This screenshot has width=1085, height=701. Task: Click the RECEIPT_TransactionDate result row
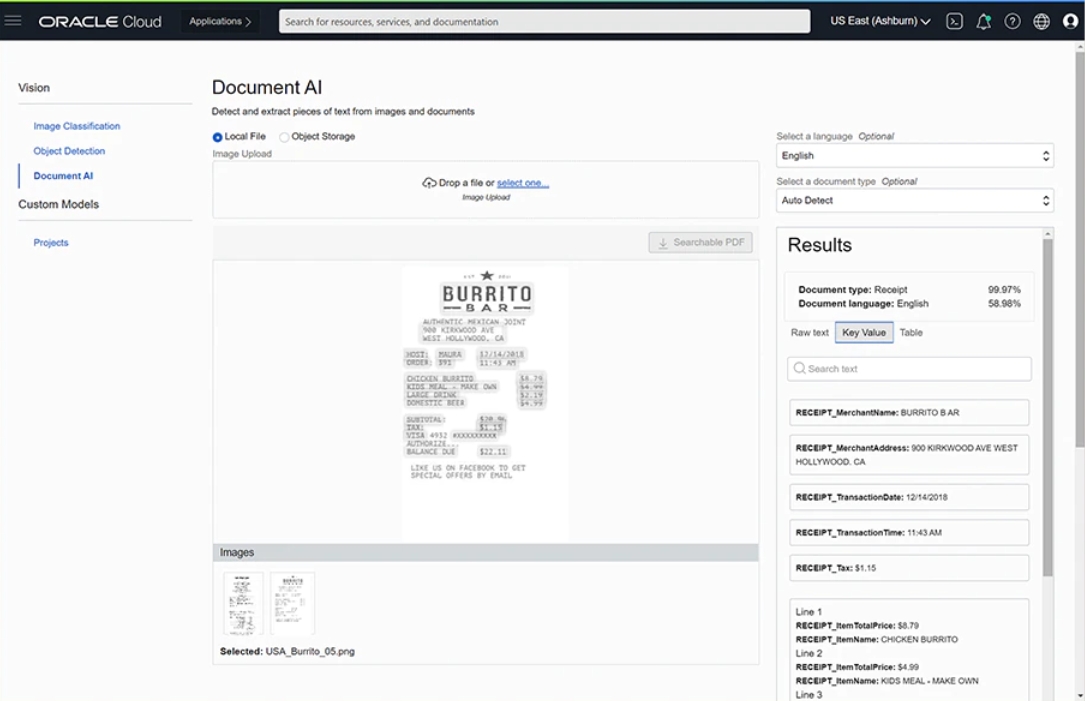(909, 497)
